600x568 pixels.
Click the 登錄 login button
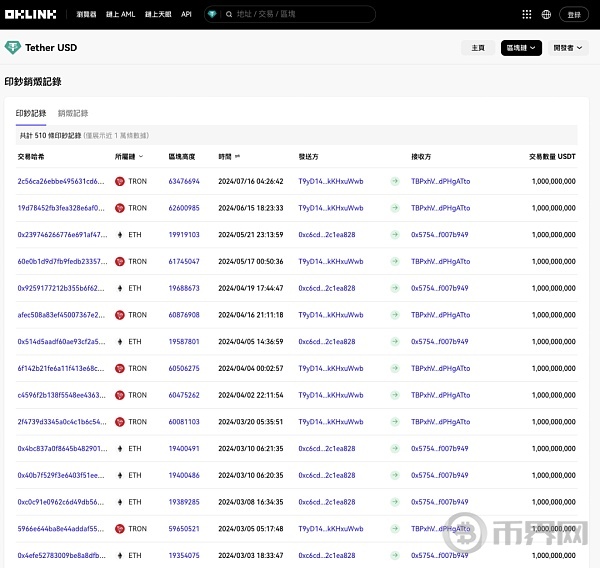click(574, 15)
